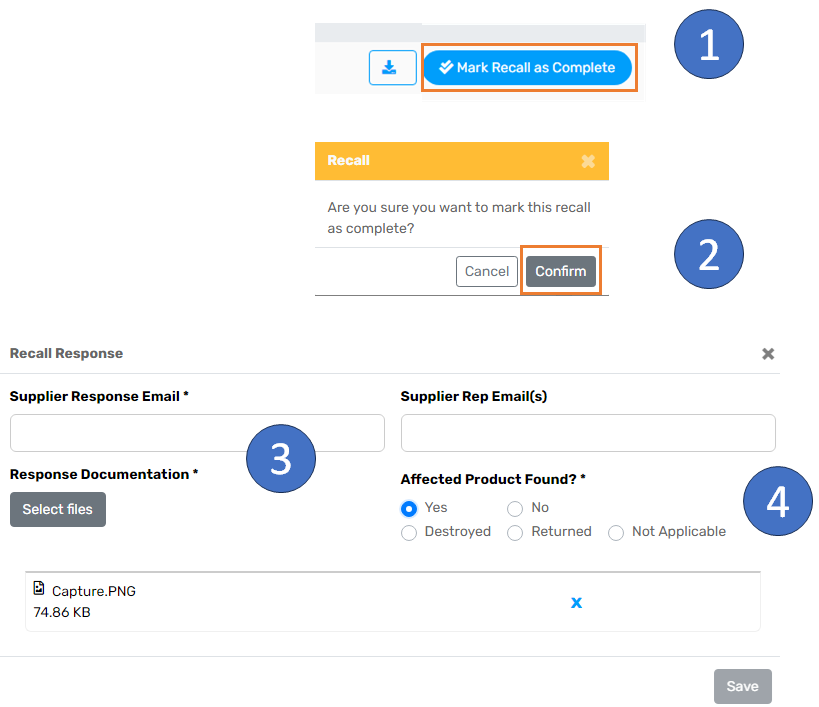Select Yes for Affected Product Found
Image resolution: width=819 pixels, height=707 pixels.
click(408, 508)
